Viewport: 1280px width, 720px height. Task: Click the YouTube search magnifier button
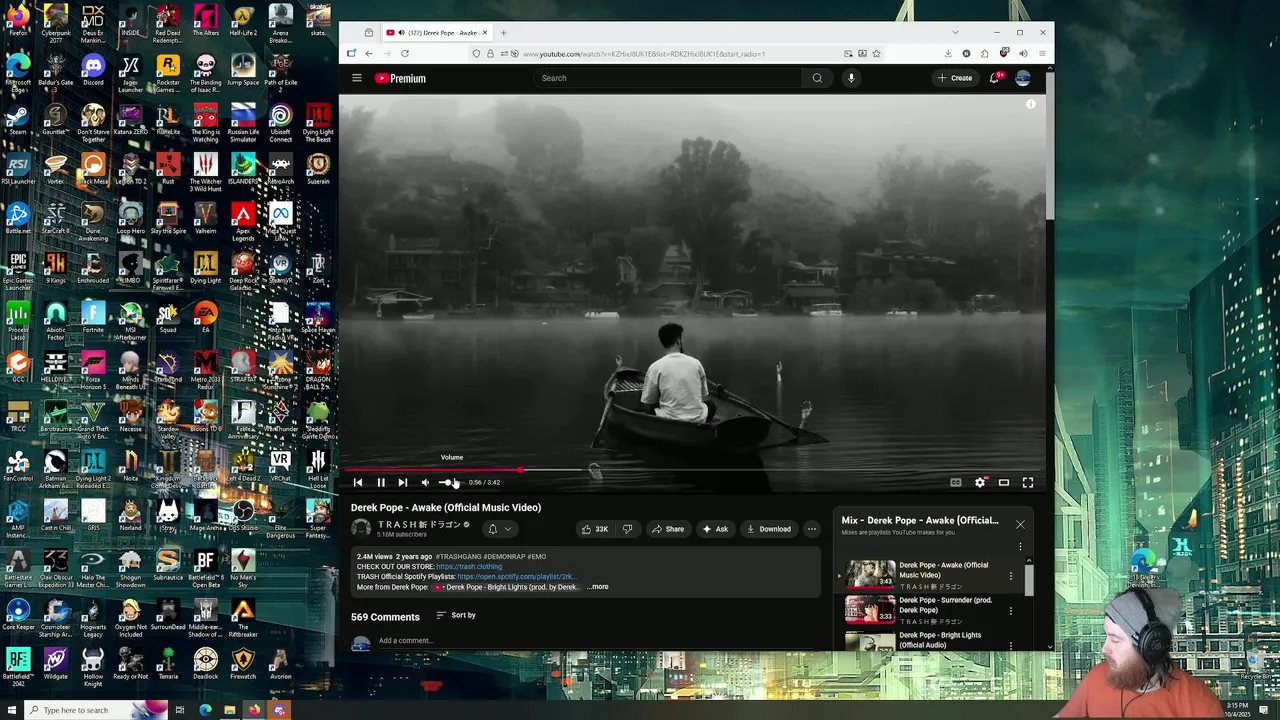[817, 78]
